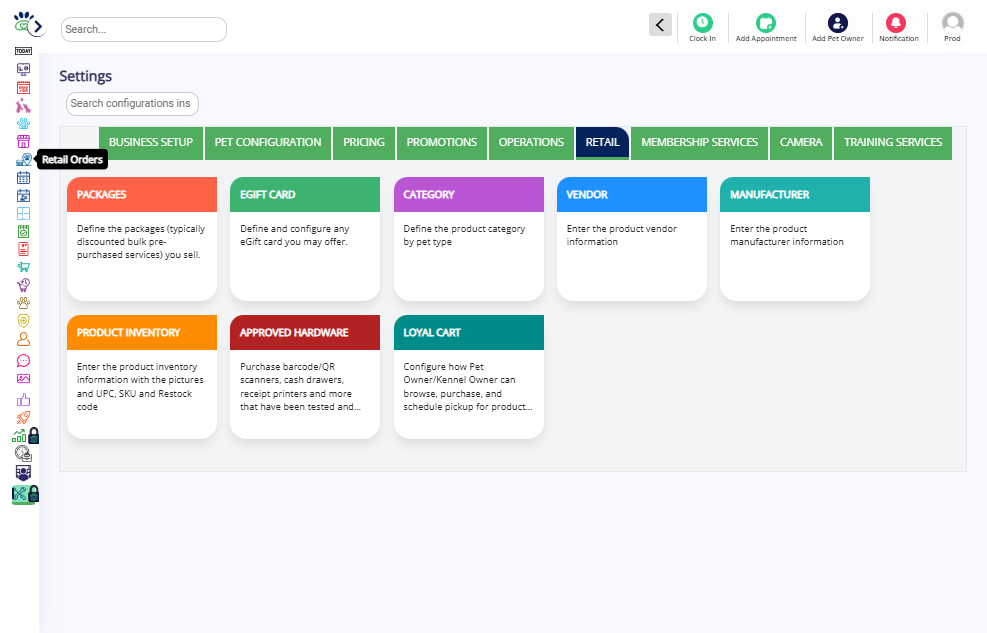Image resolution: width=987 pixels, height=633 pixels.
Task: Switch to the Pet Configuration tab
Action: click(x=268, y=143)
